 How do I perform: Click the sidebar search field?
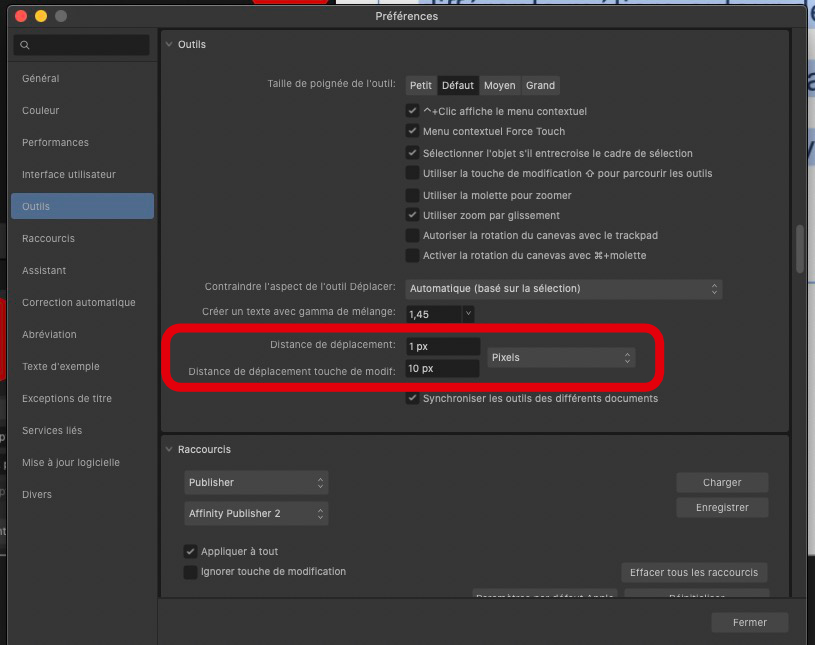82,45
